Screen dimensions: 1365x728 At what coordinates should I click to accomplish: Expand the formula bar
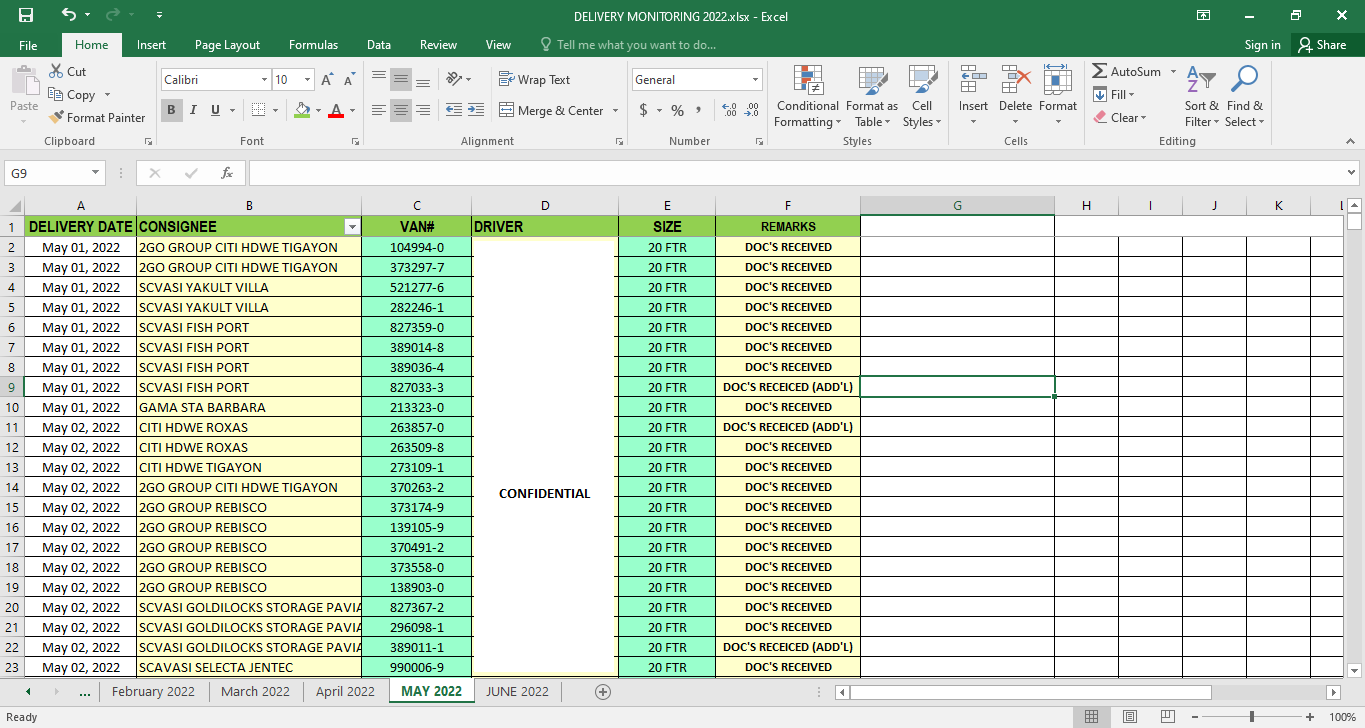(1351, 173)
